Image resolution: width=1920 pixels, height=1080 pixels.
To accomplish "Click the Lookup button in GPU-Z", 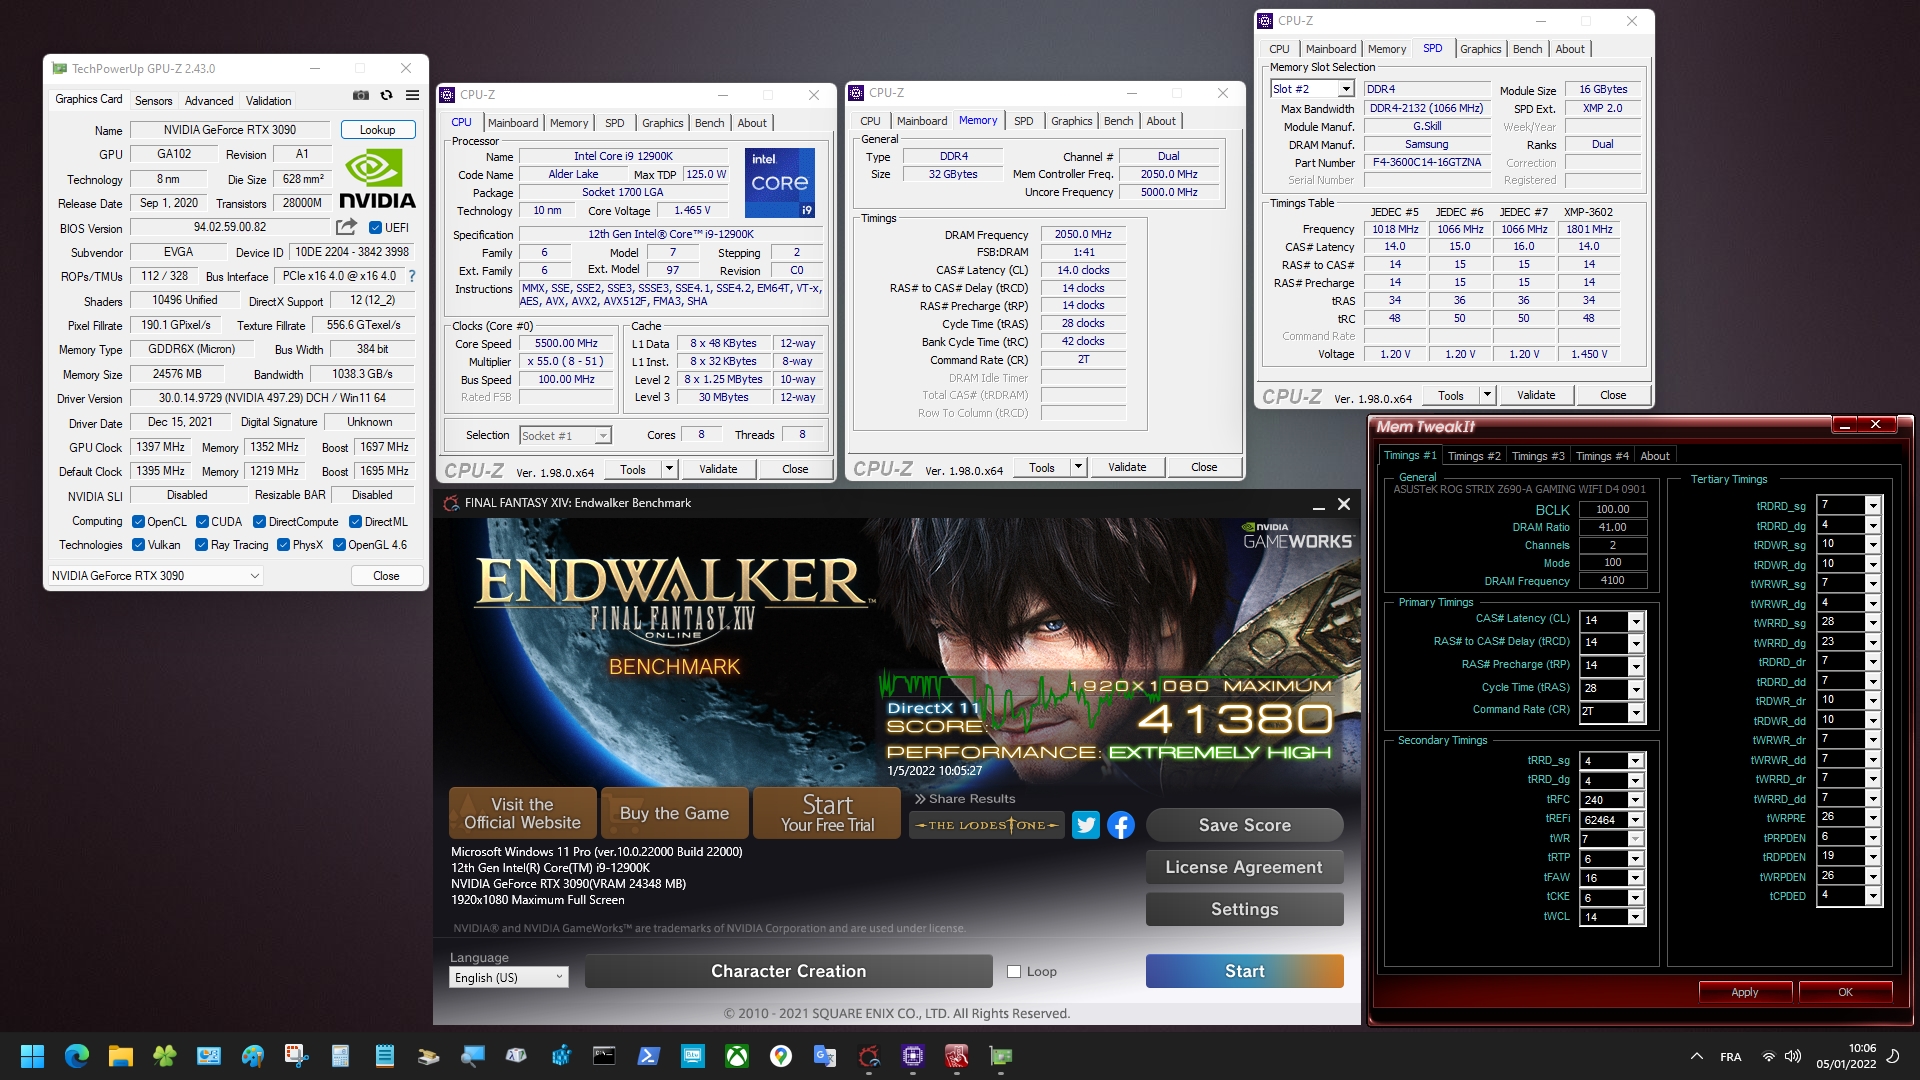I will click(377, 130).
